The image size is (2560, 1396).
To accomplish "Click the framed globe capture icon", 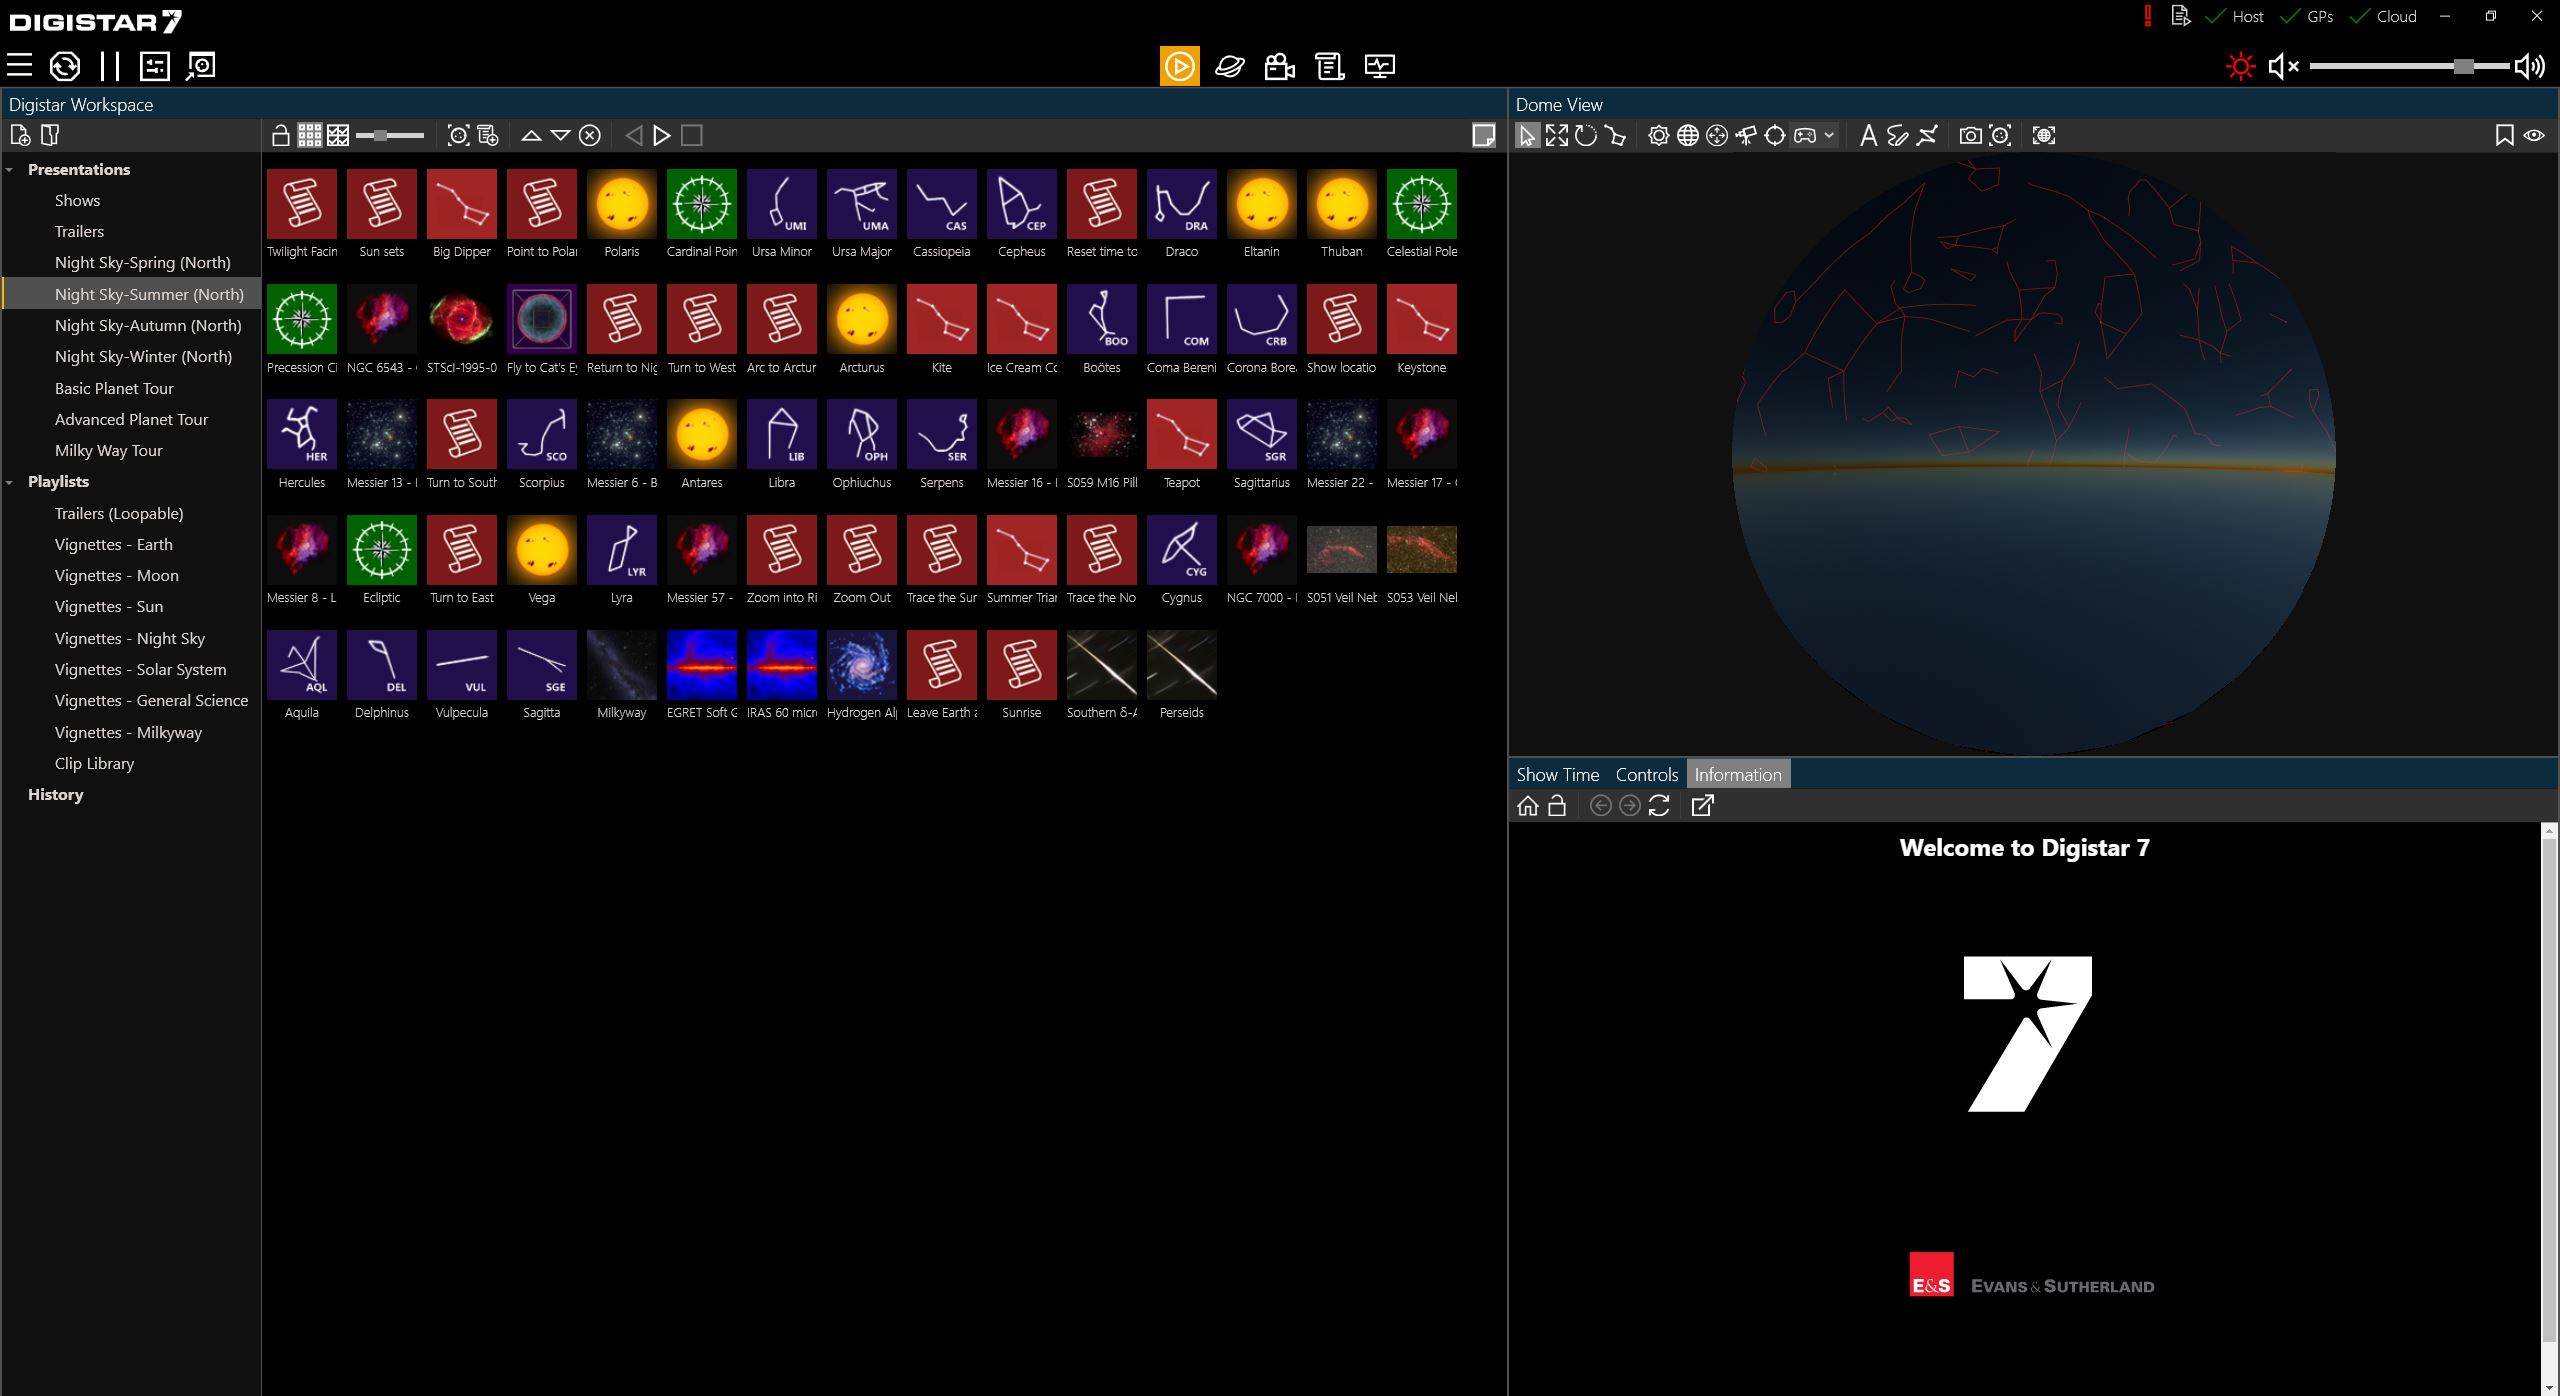I will pyautogui.click(x=2044, y=135).
